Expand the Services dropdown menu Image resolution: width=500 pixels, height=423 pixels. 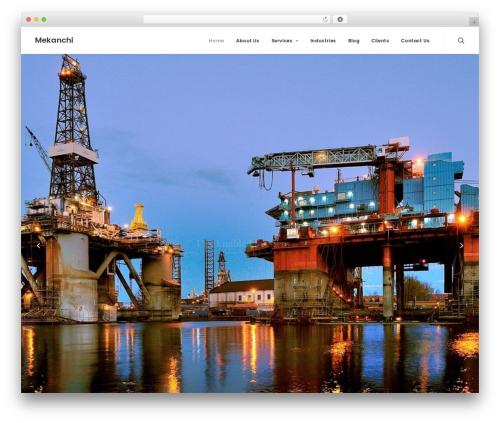click(x=285, y=41)
